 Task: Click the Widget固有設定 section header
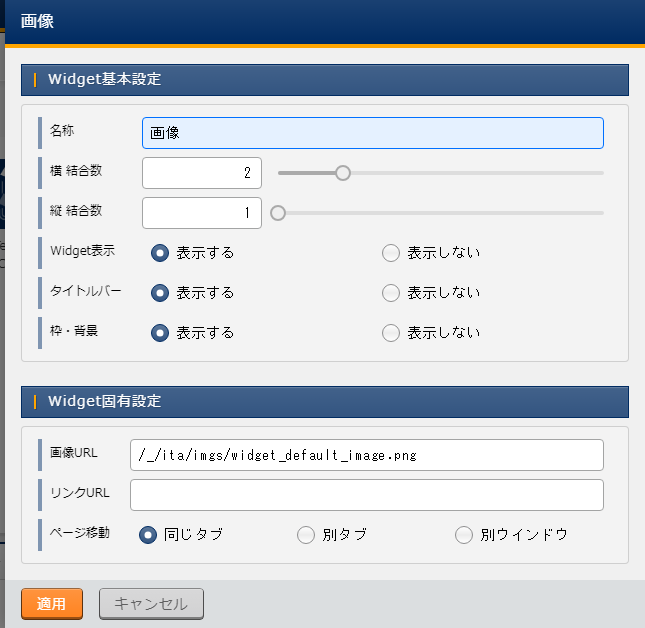click(x=324, y=401)
